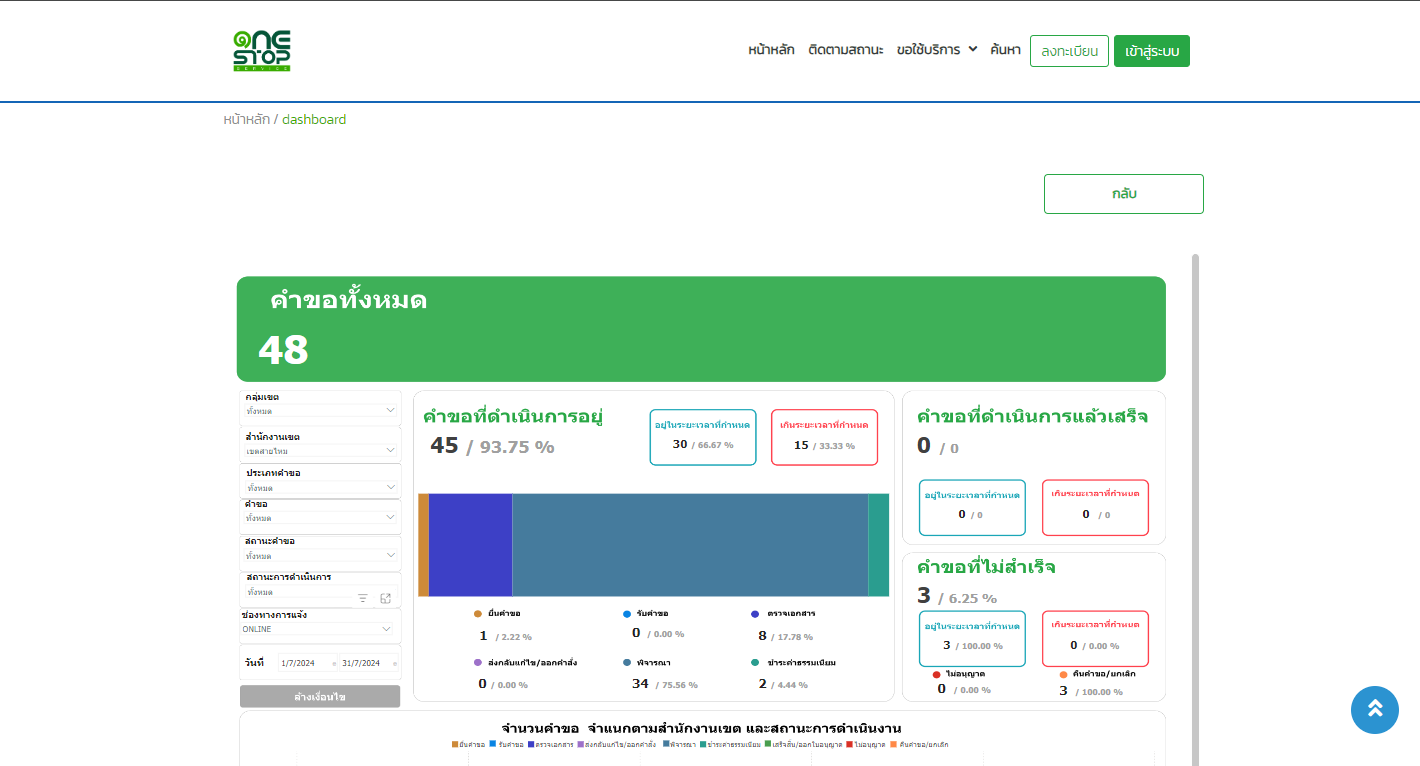Go to ติดตามสถานะ in navigation
This screenshot has height=766, width=1420.
tap(845, 50)
